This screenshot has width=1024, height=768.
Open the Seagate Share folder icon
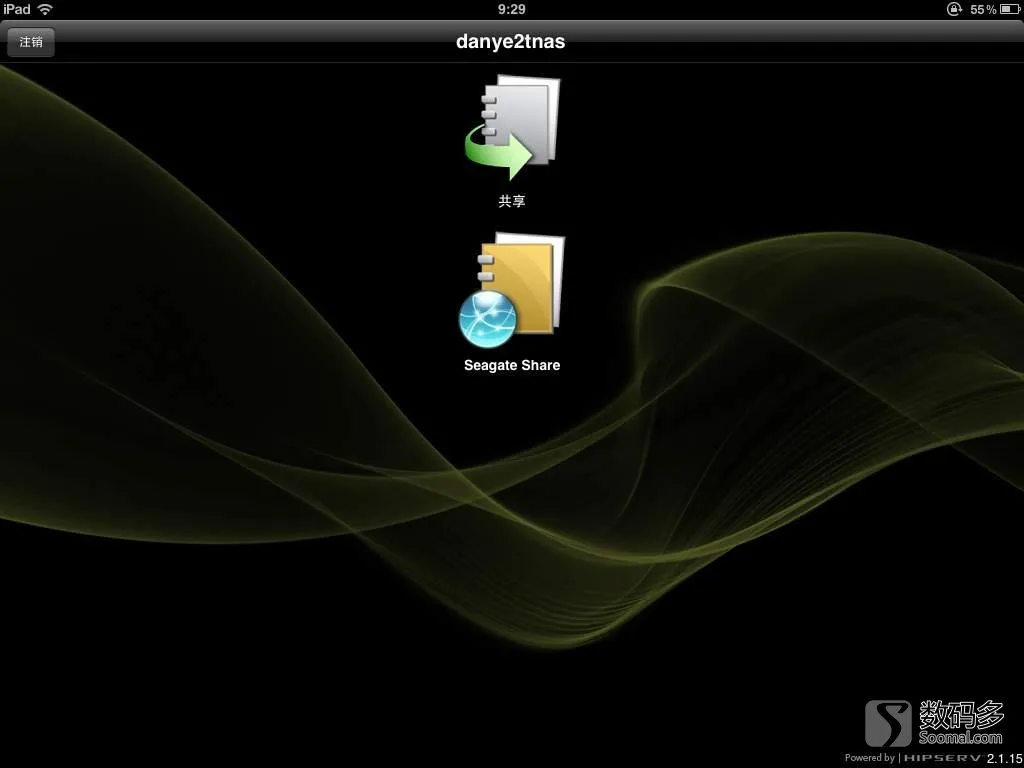pyautogui.click(x=512, y=290)
